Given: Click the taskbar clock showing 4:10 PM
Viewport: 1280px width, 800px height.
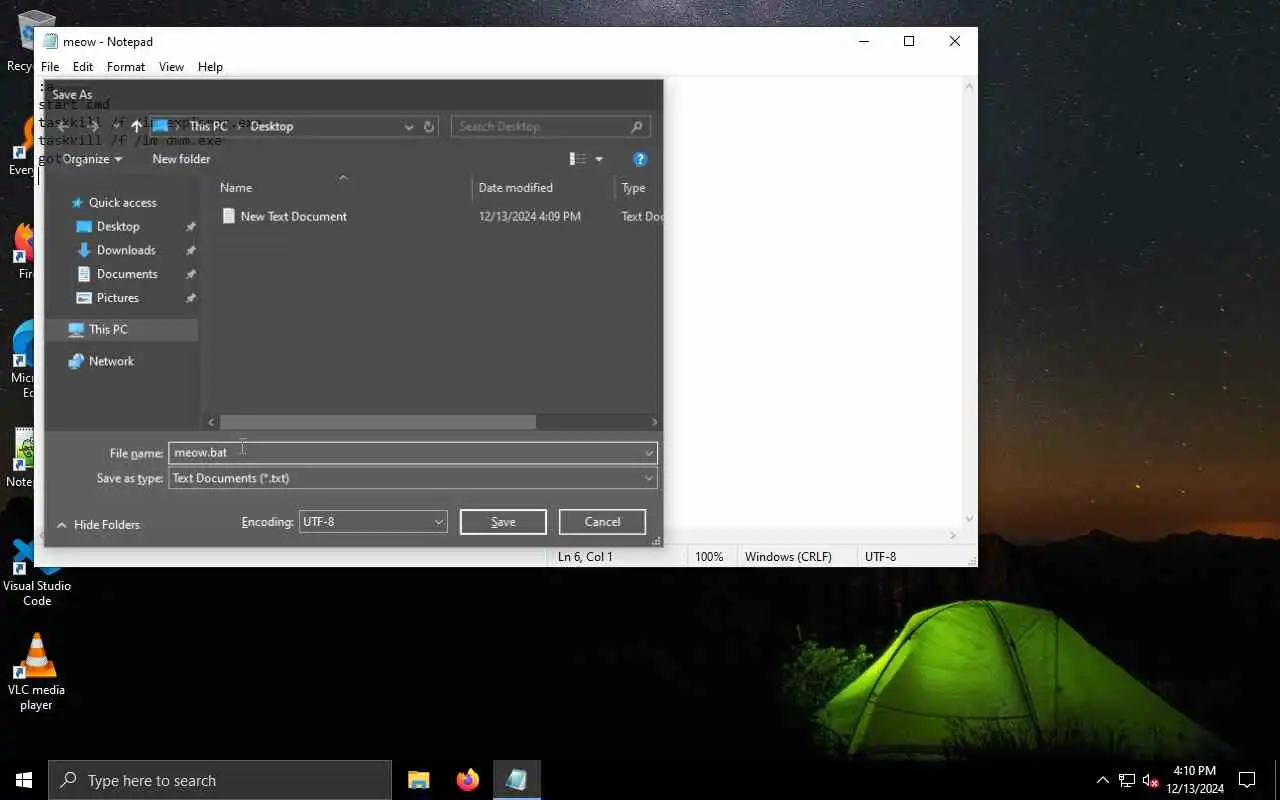Looking at the screenshot, I should pyautogui.click(x=1194, y=780).
